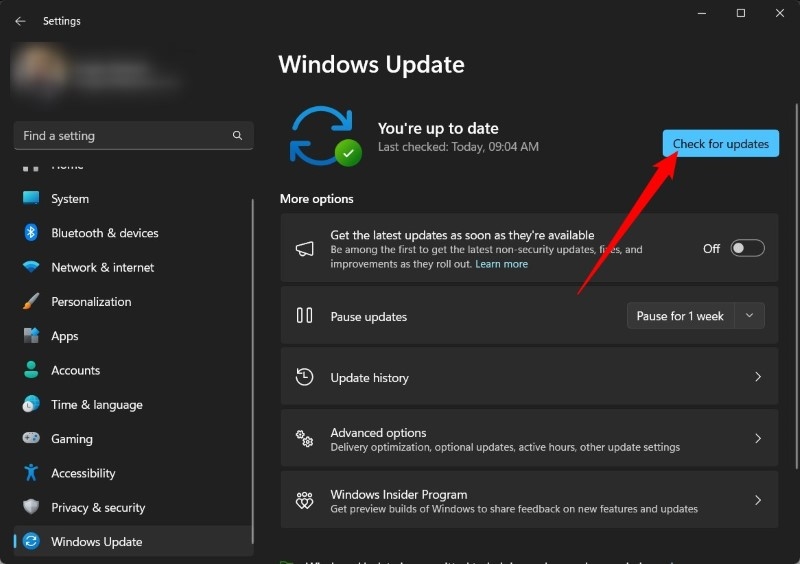Click the Bluetooth & devices icon

31,233
